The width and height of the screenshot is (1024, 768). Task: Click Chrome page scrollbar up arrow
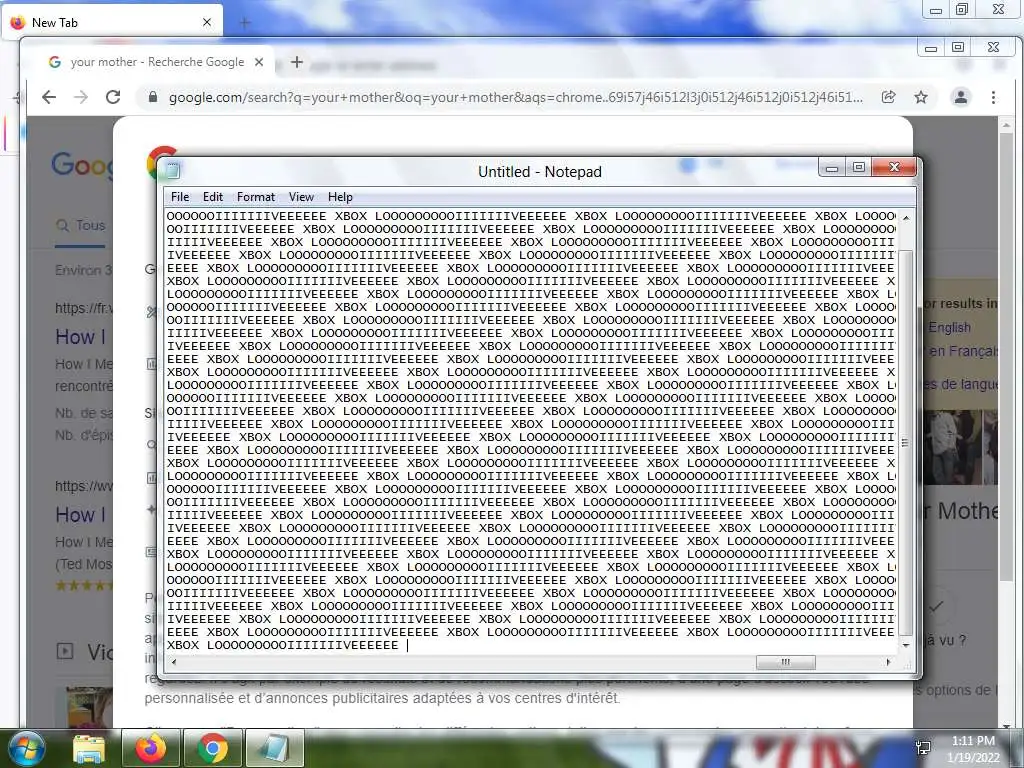pyautogui.click(x=1006, y=124)
